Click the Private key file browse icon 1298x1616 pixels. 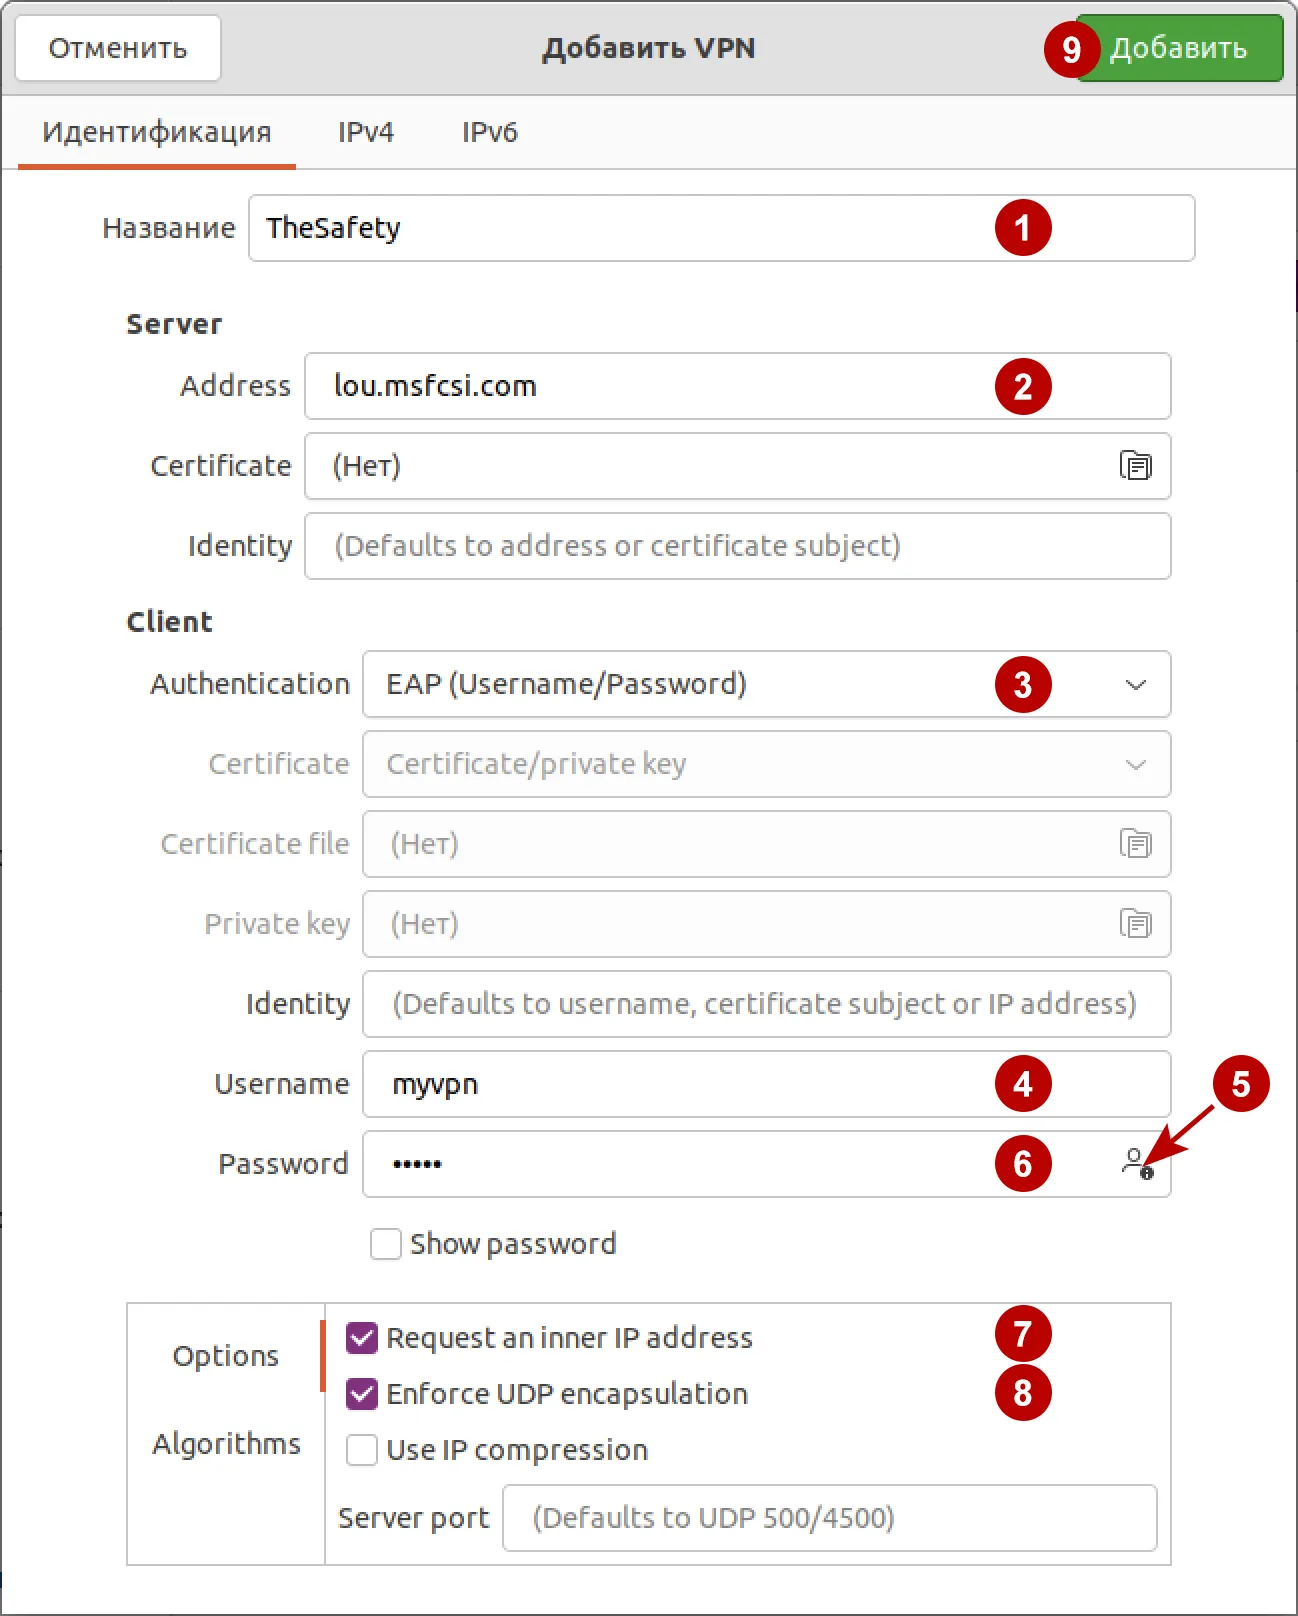click(1135, 924)
